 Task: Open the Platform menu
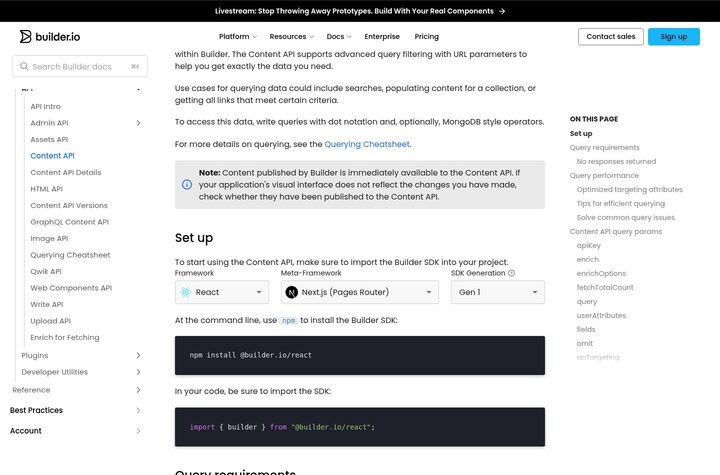coord(237,36)
